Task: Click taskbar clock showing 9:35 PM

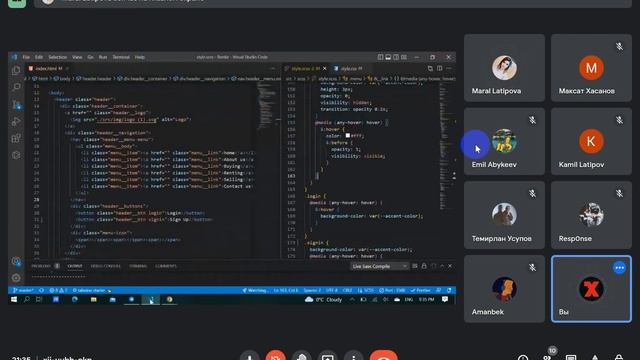Action: point(426,300)
